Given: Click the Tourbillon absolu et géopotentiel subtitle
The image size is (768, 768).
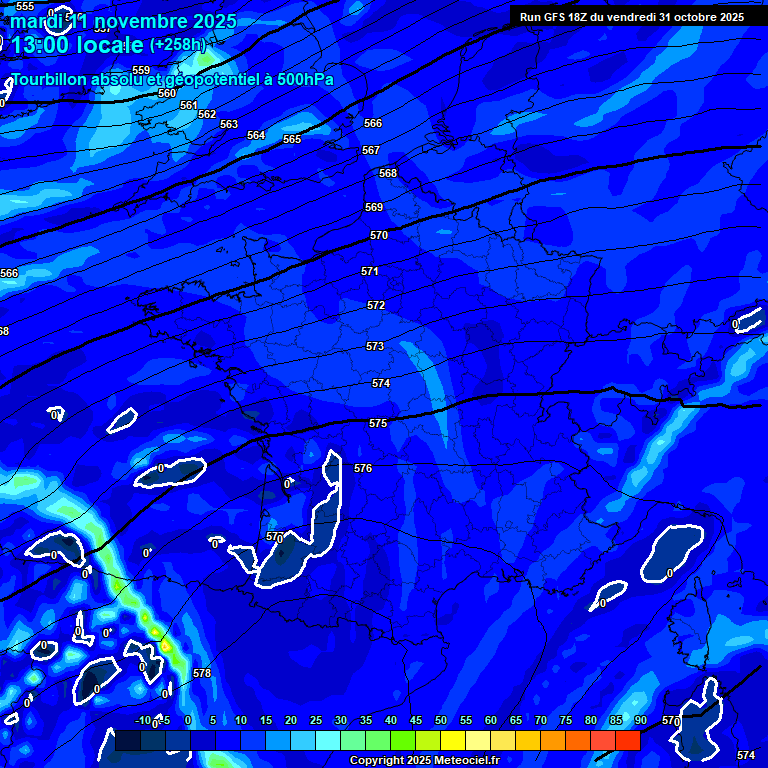Looking at the screenshot, I should [172, 79].
